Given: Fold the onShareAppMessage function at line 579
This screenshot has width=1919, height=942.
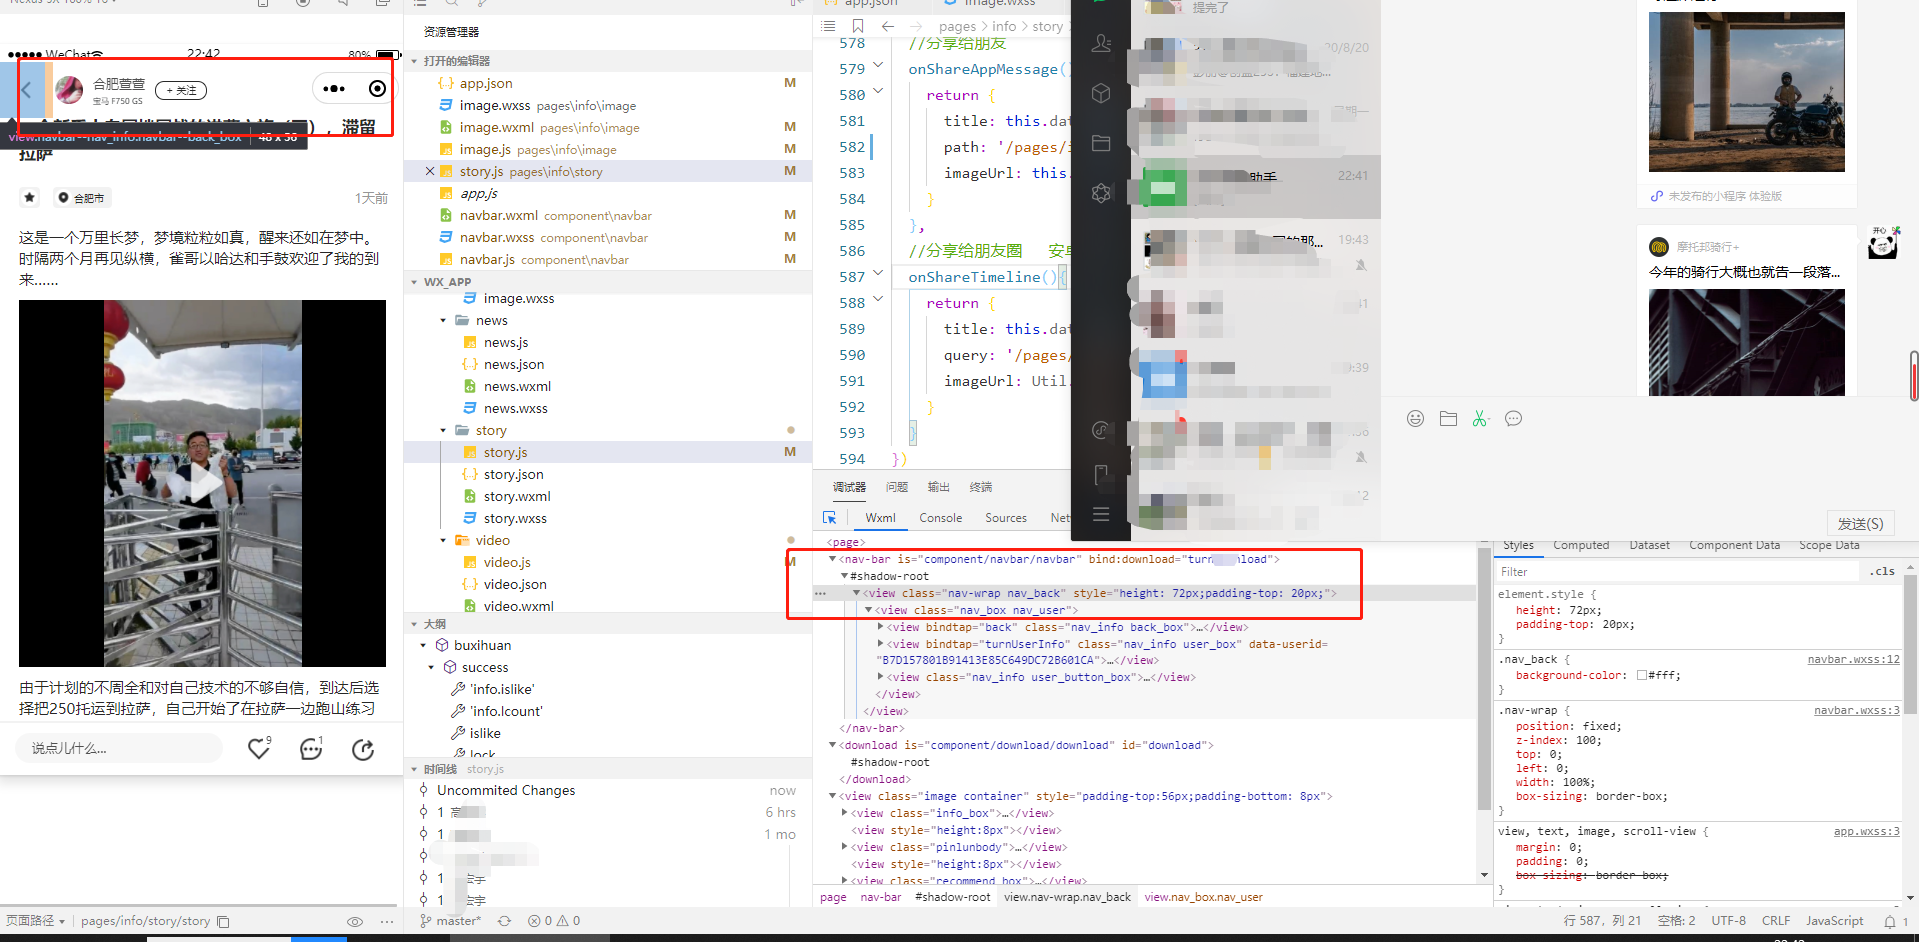Looking at the screenshot, I should [878, 66].
